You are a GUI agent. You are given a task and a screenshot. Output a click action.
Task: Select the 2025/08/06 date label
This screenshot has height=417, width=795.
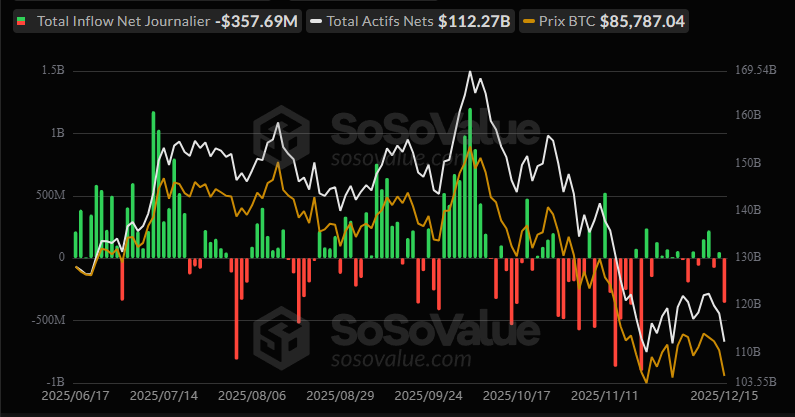pyautogui.click(x=252, y=396)
